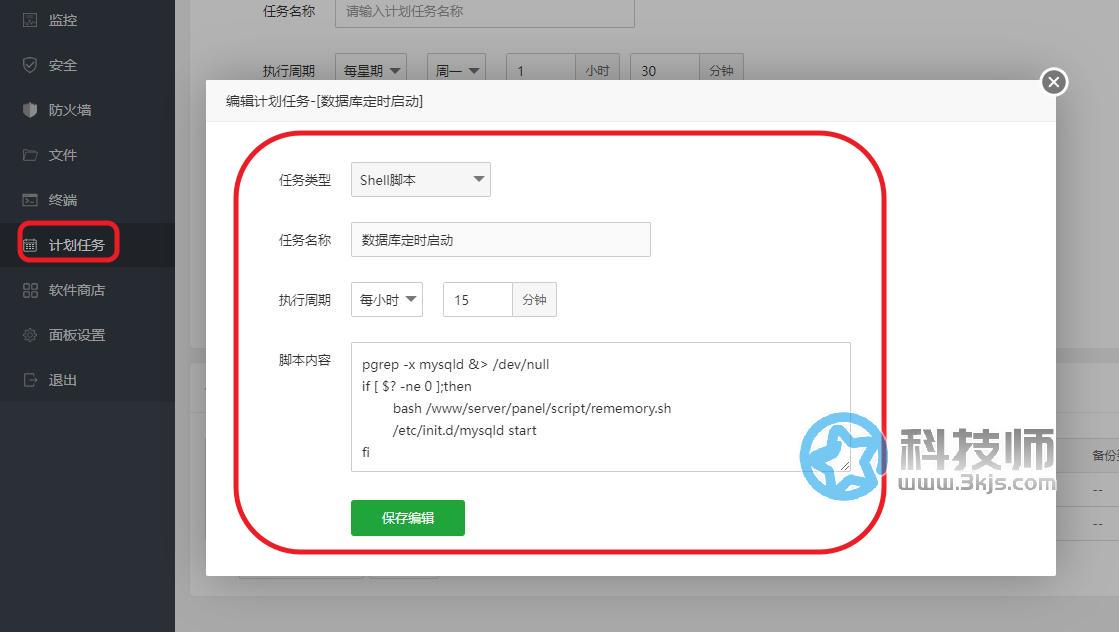Click the 任务名称 field containing 数据库定时启动
Viewport: 1119px width, 632px height.
pyautogui.click(x=500, y=240)
